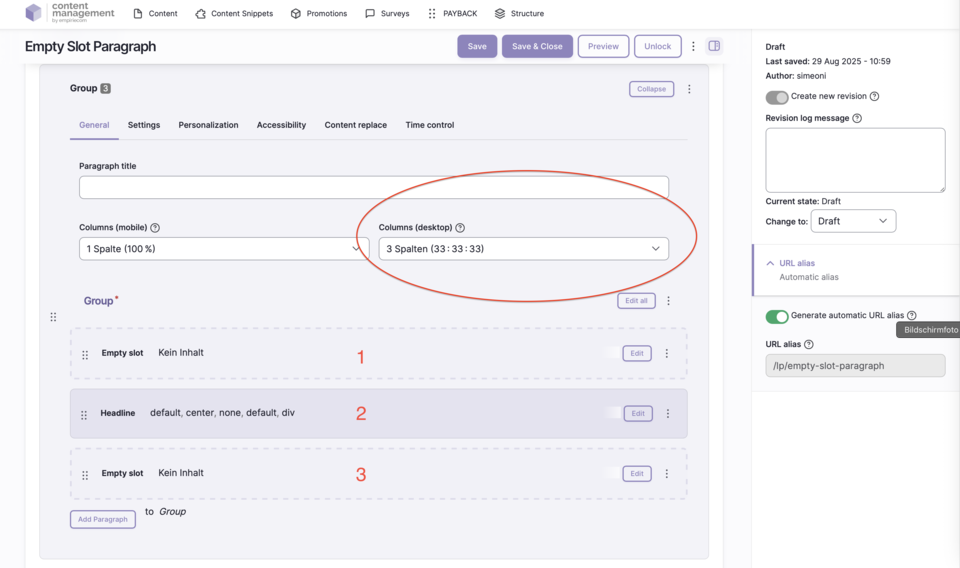
Task: Disable Generate automatic URL alias switch
Action: 777,316
